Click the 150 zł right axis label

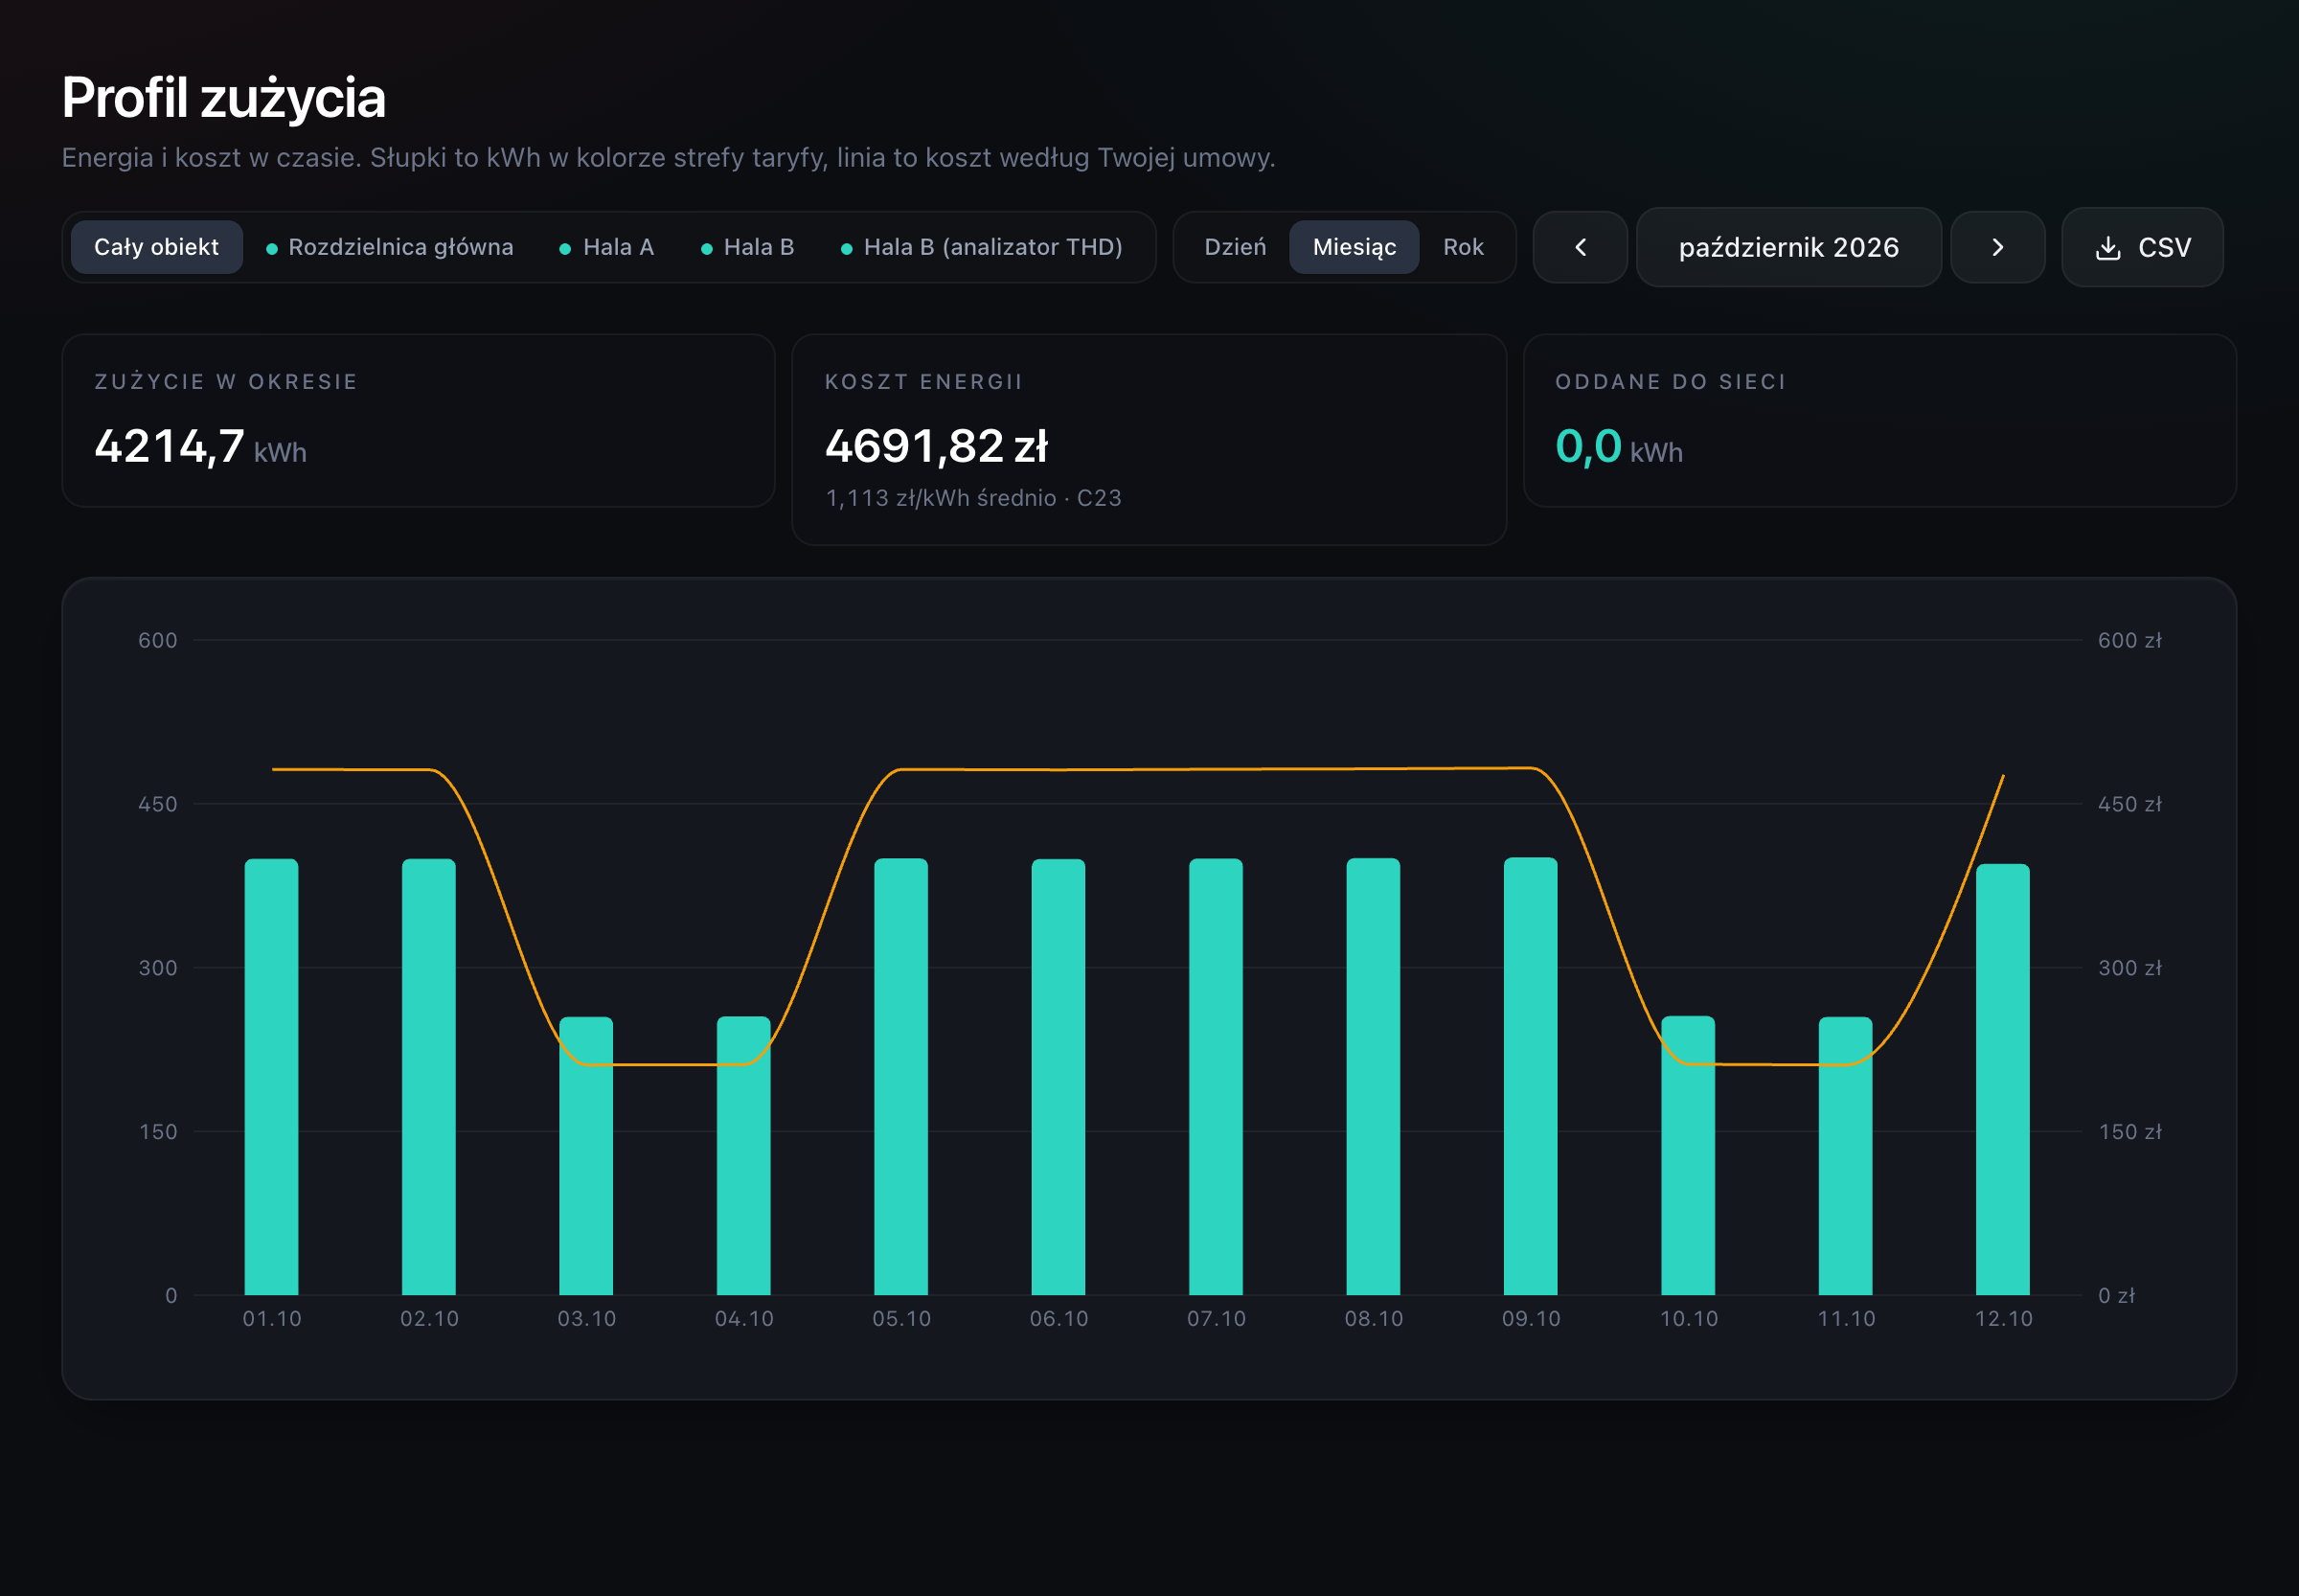[2130, 1132]
